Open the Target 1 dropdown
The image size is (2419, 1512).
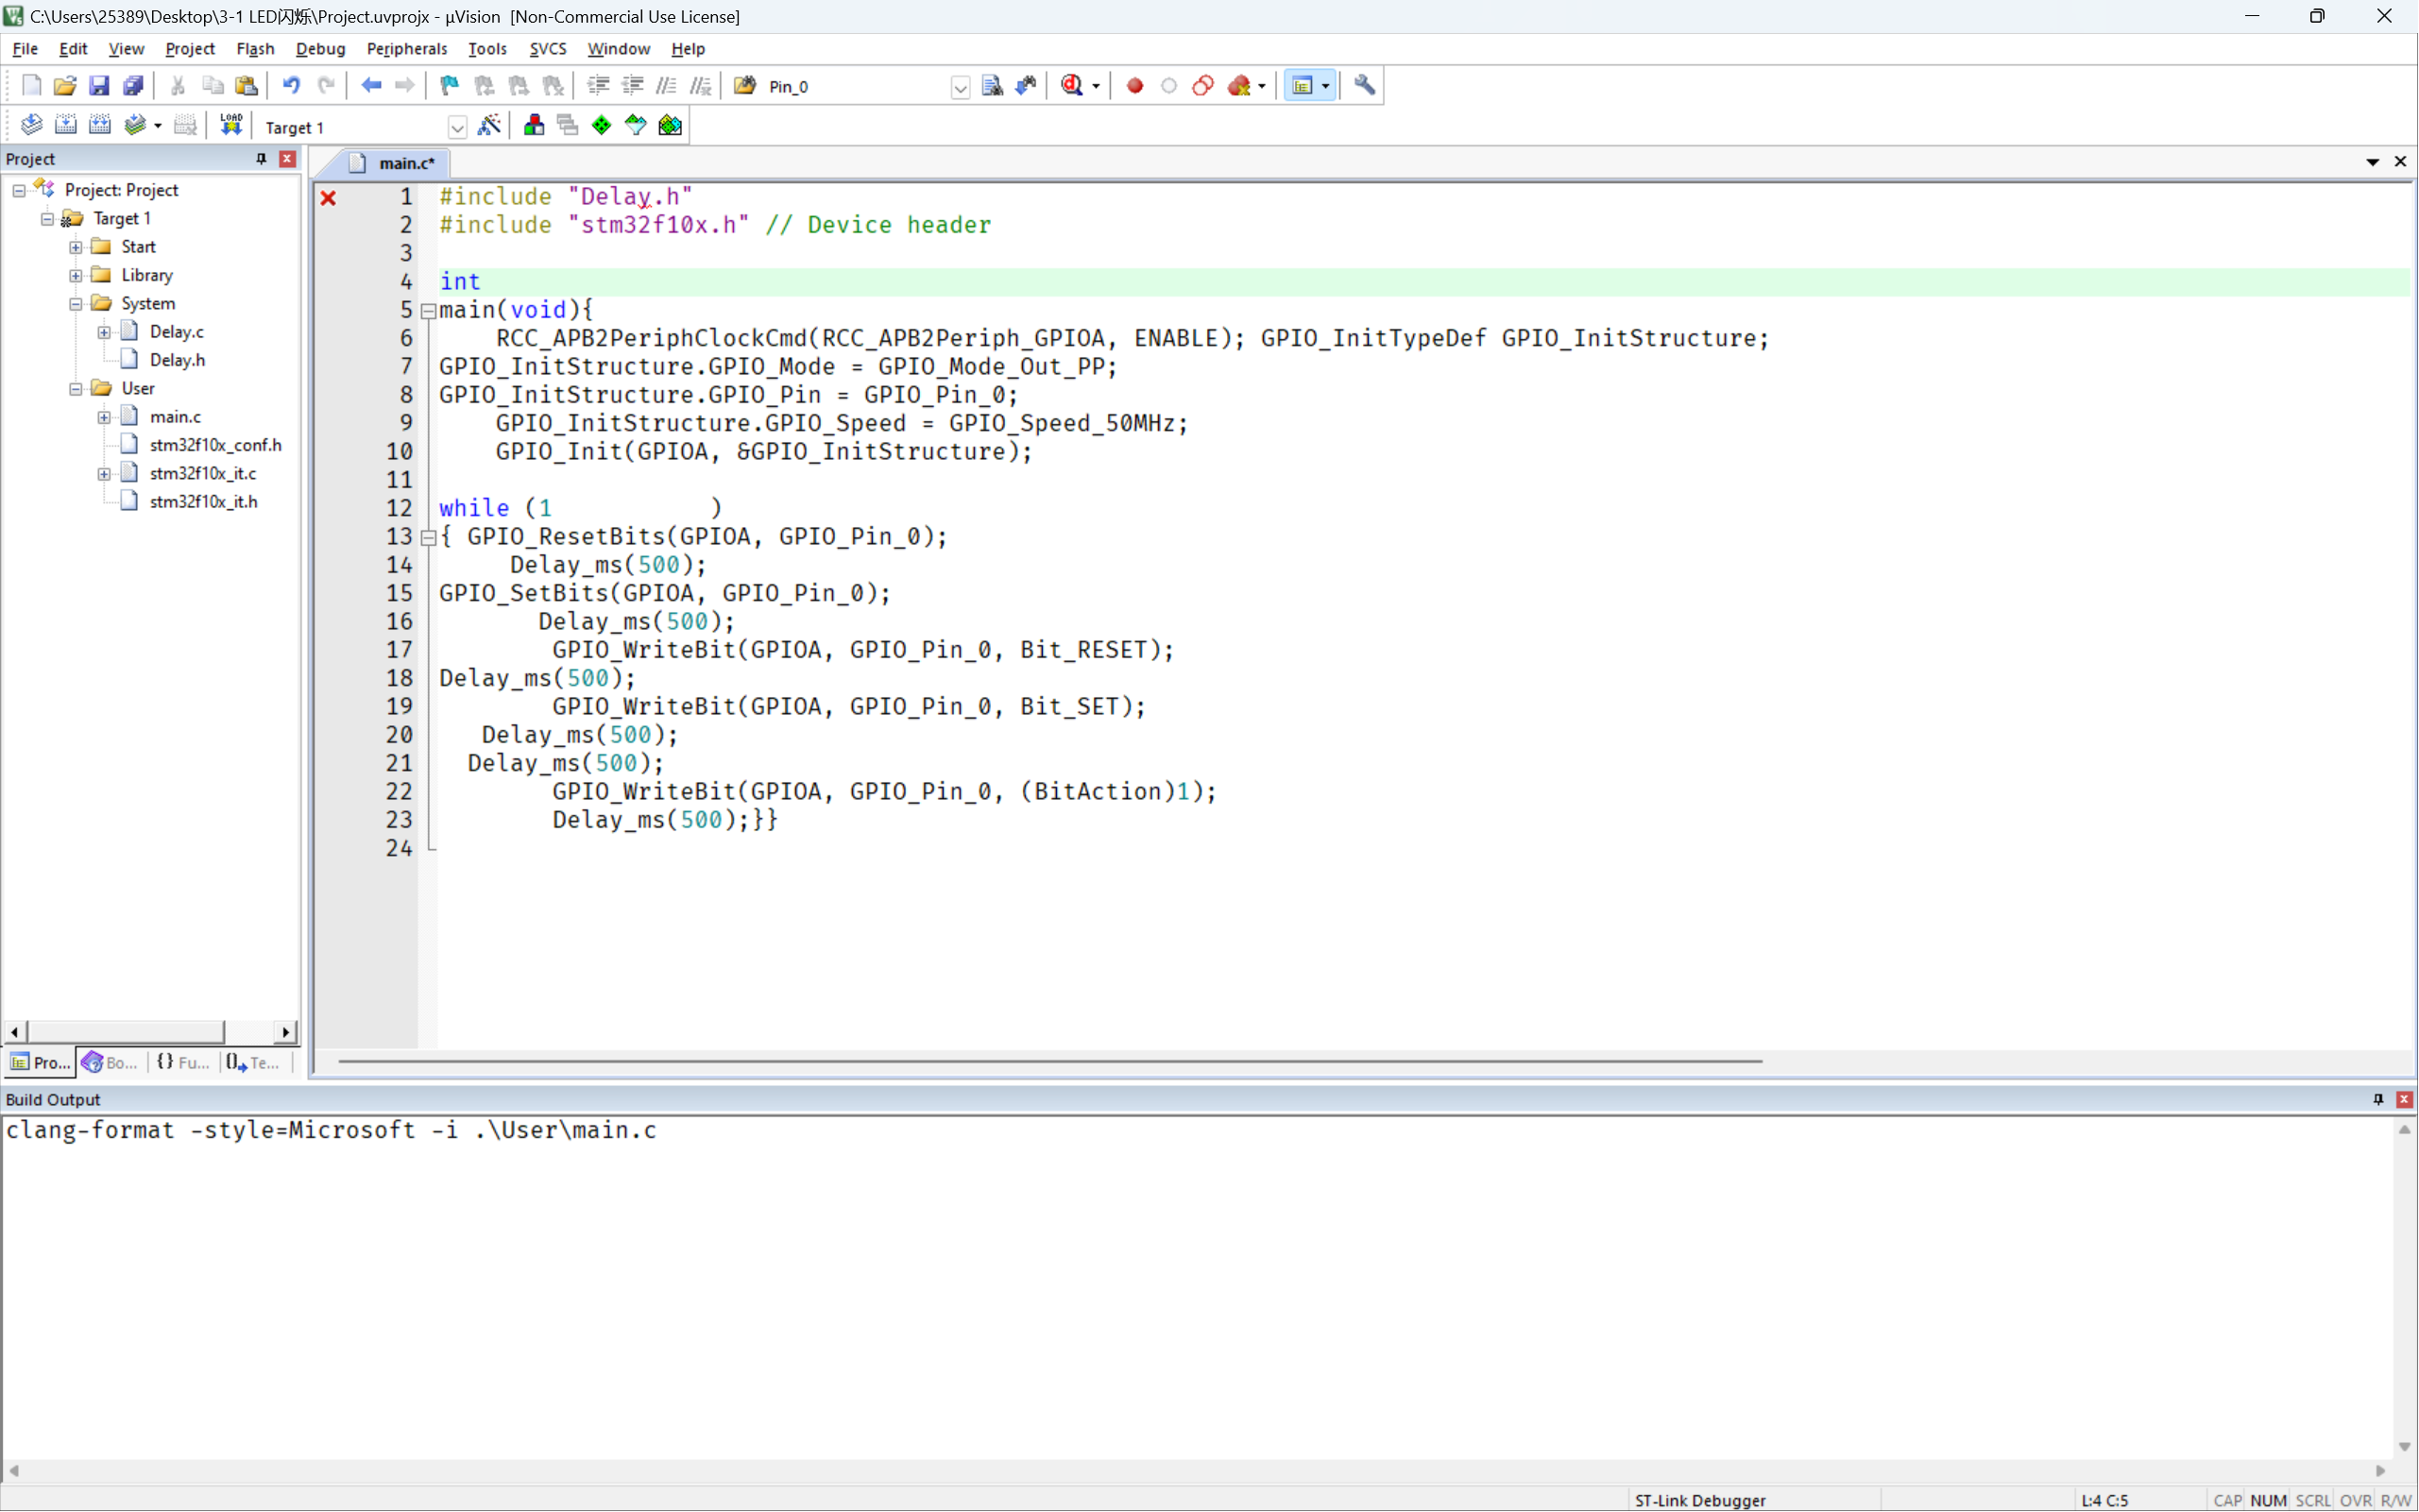pos(457,127)
